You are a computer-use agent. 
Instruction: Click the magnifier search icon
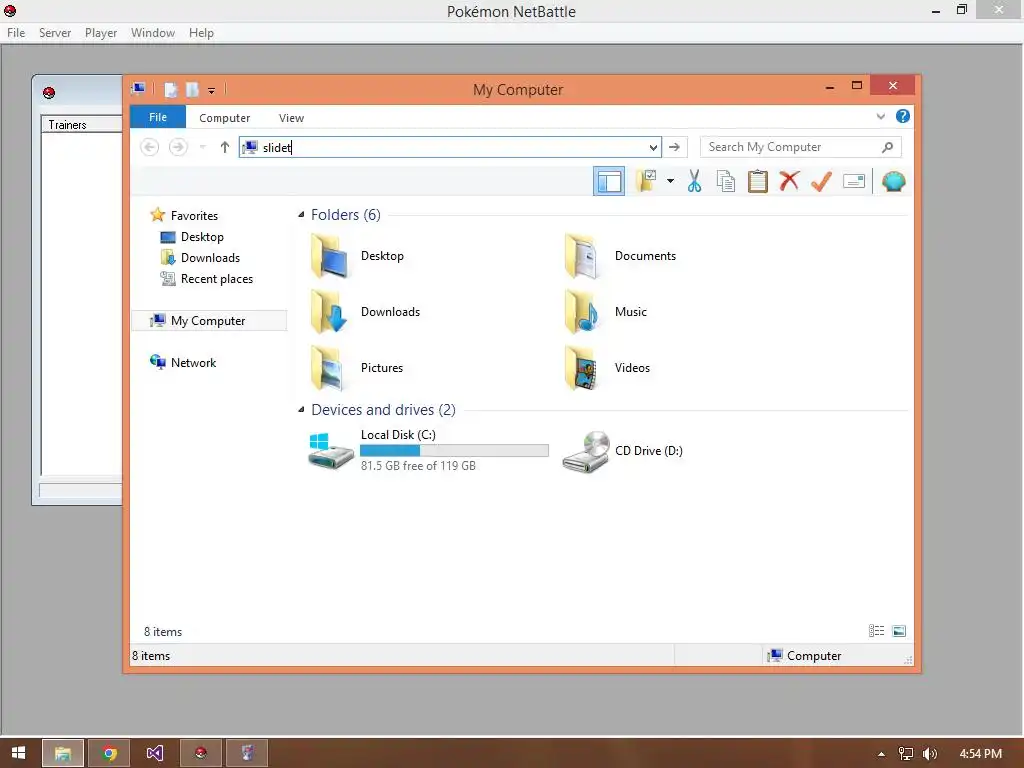(x=887, y=147)
